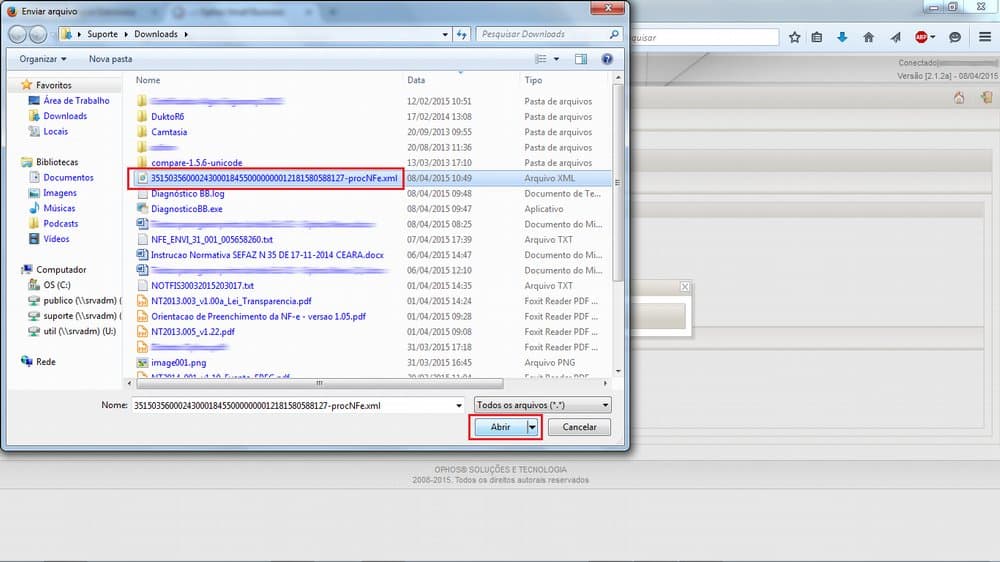The height and width of the screenshot is (562, 1000).
Task: Click the Adblock Plus icon in Firefox
Action: [x=921, y=37]
